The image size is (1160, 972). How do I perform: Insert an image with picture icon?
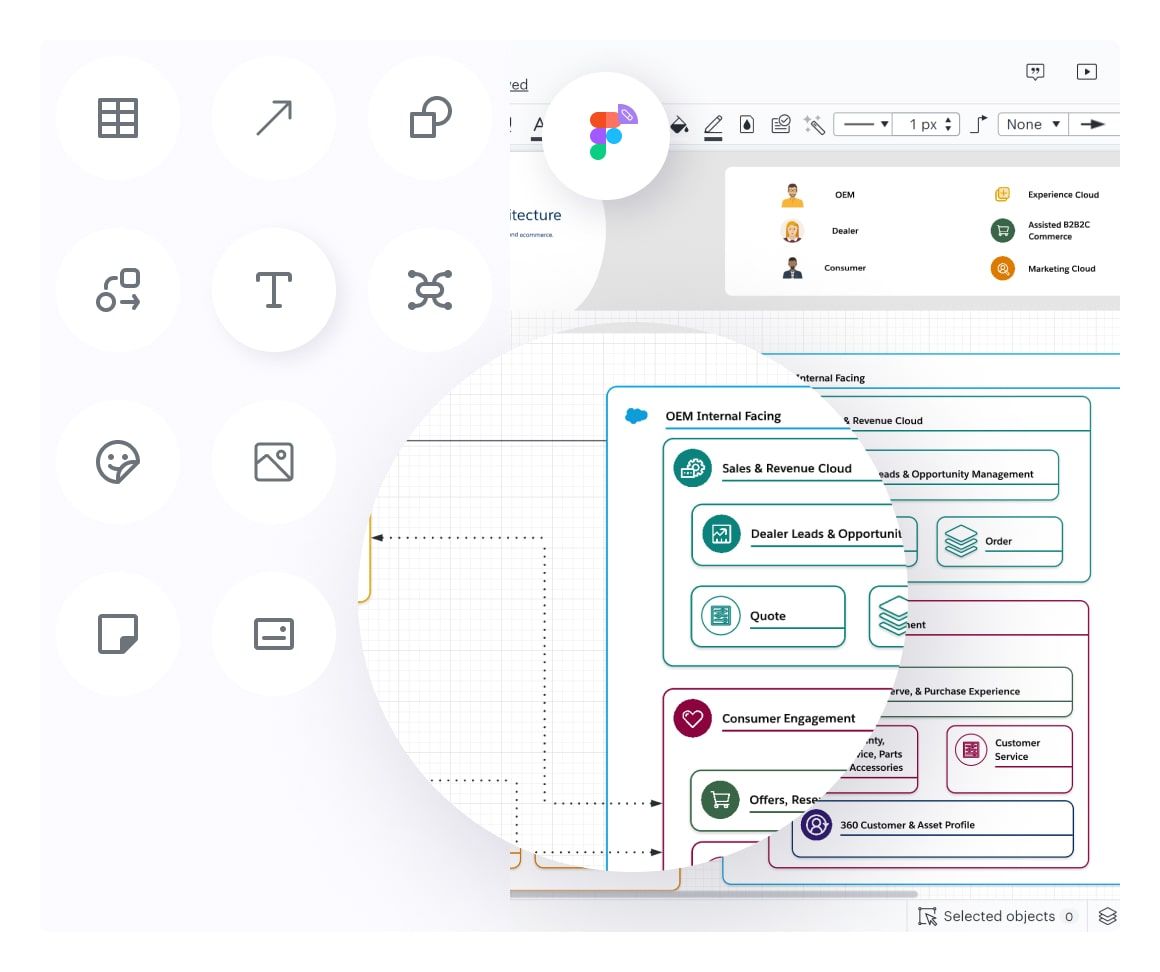click(x=273, y=462)
